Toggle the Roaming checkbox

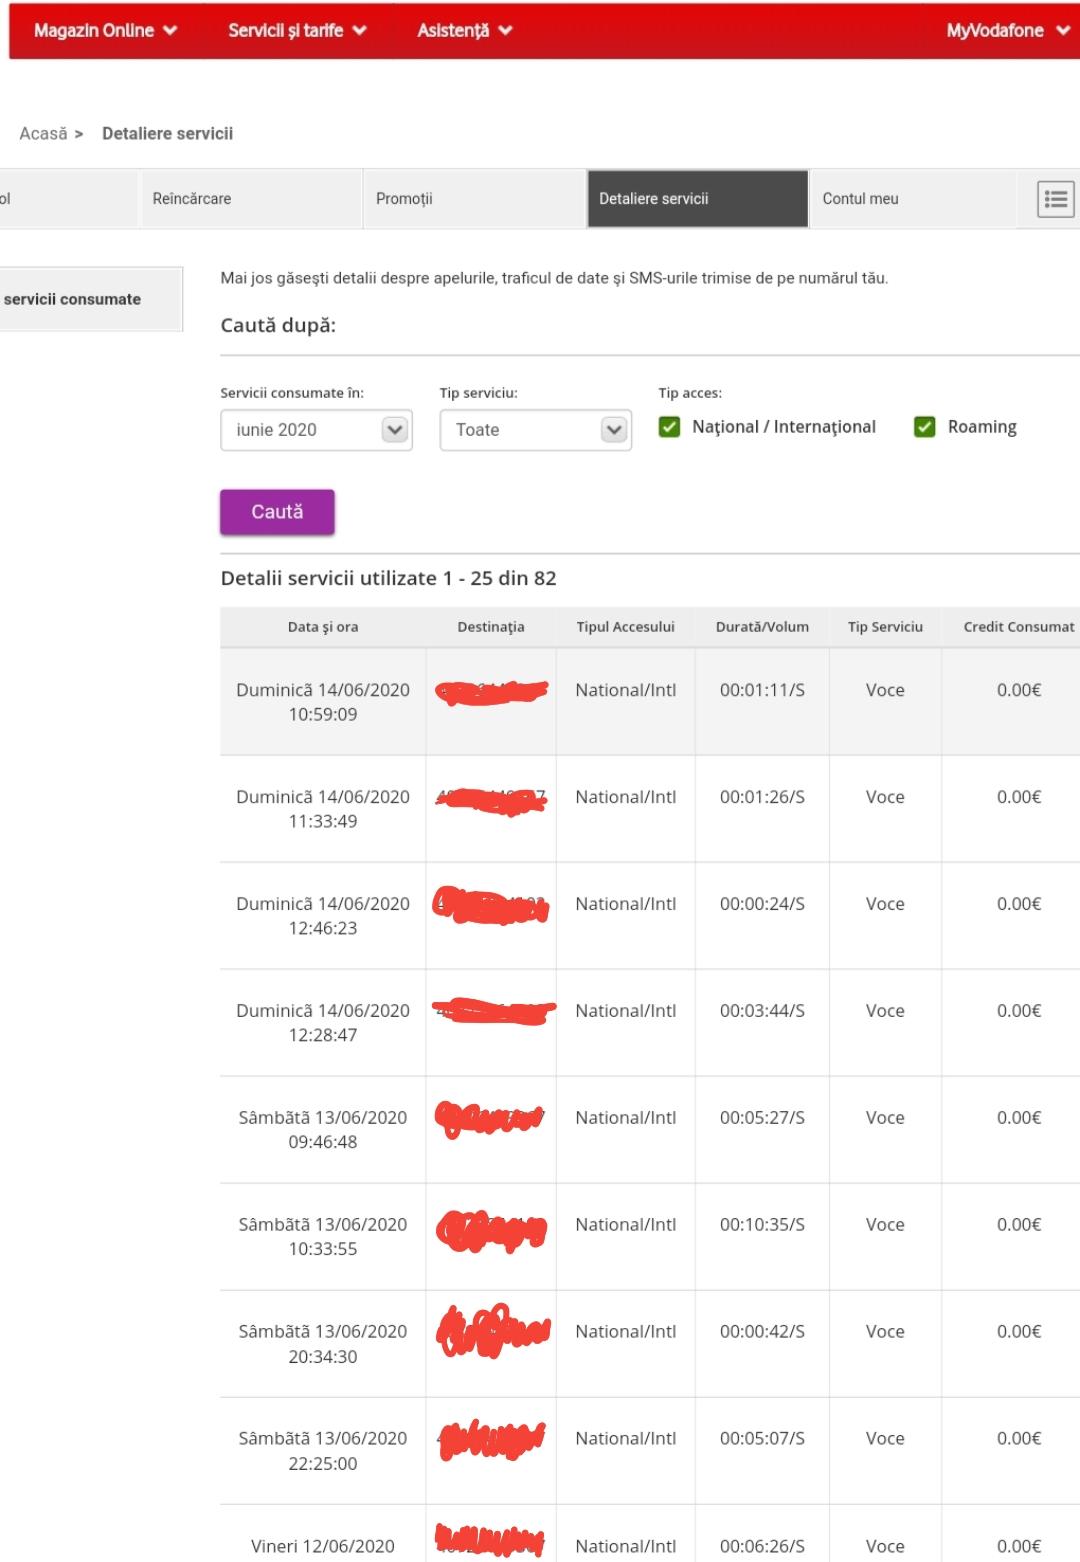click(925, 427)
